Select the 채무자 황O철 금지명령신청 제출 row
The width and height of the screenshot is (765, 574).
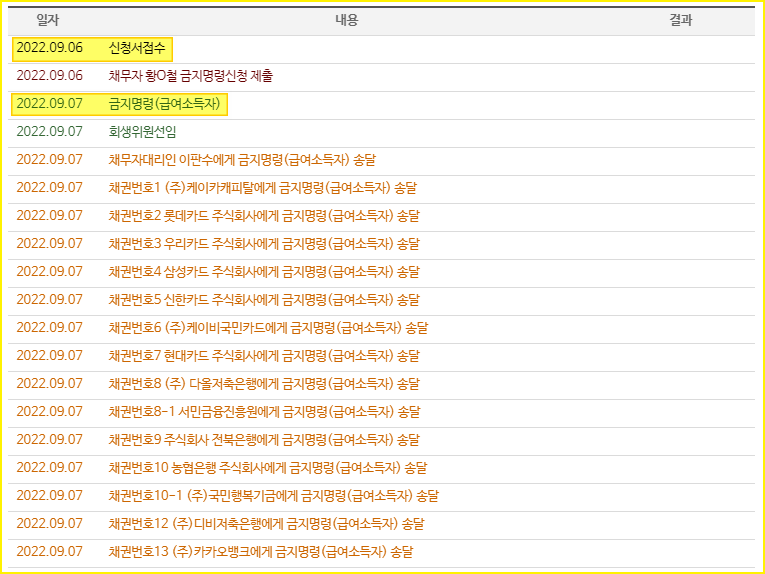(382, 76)
